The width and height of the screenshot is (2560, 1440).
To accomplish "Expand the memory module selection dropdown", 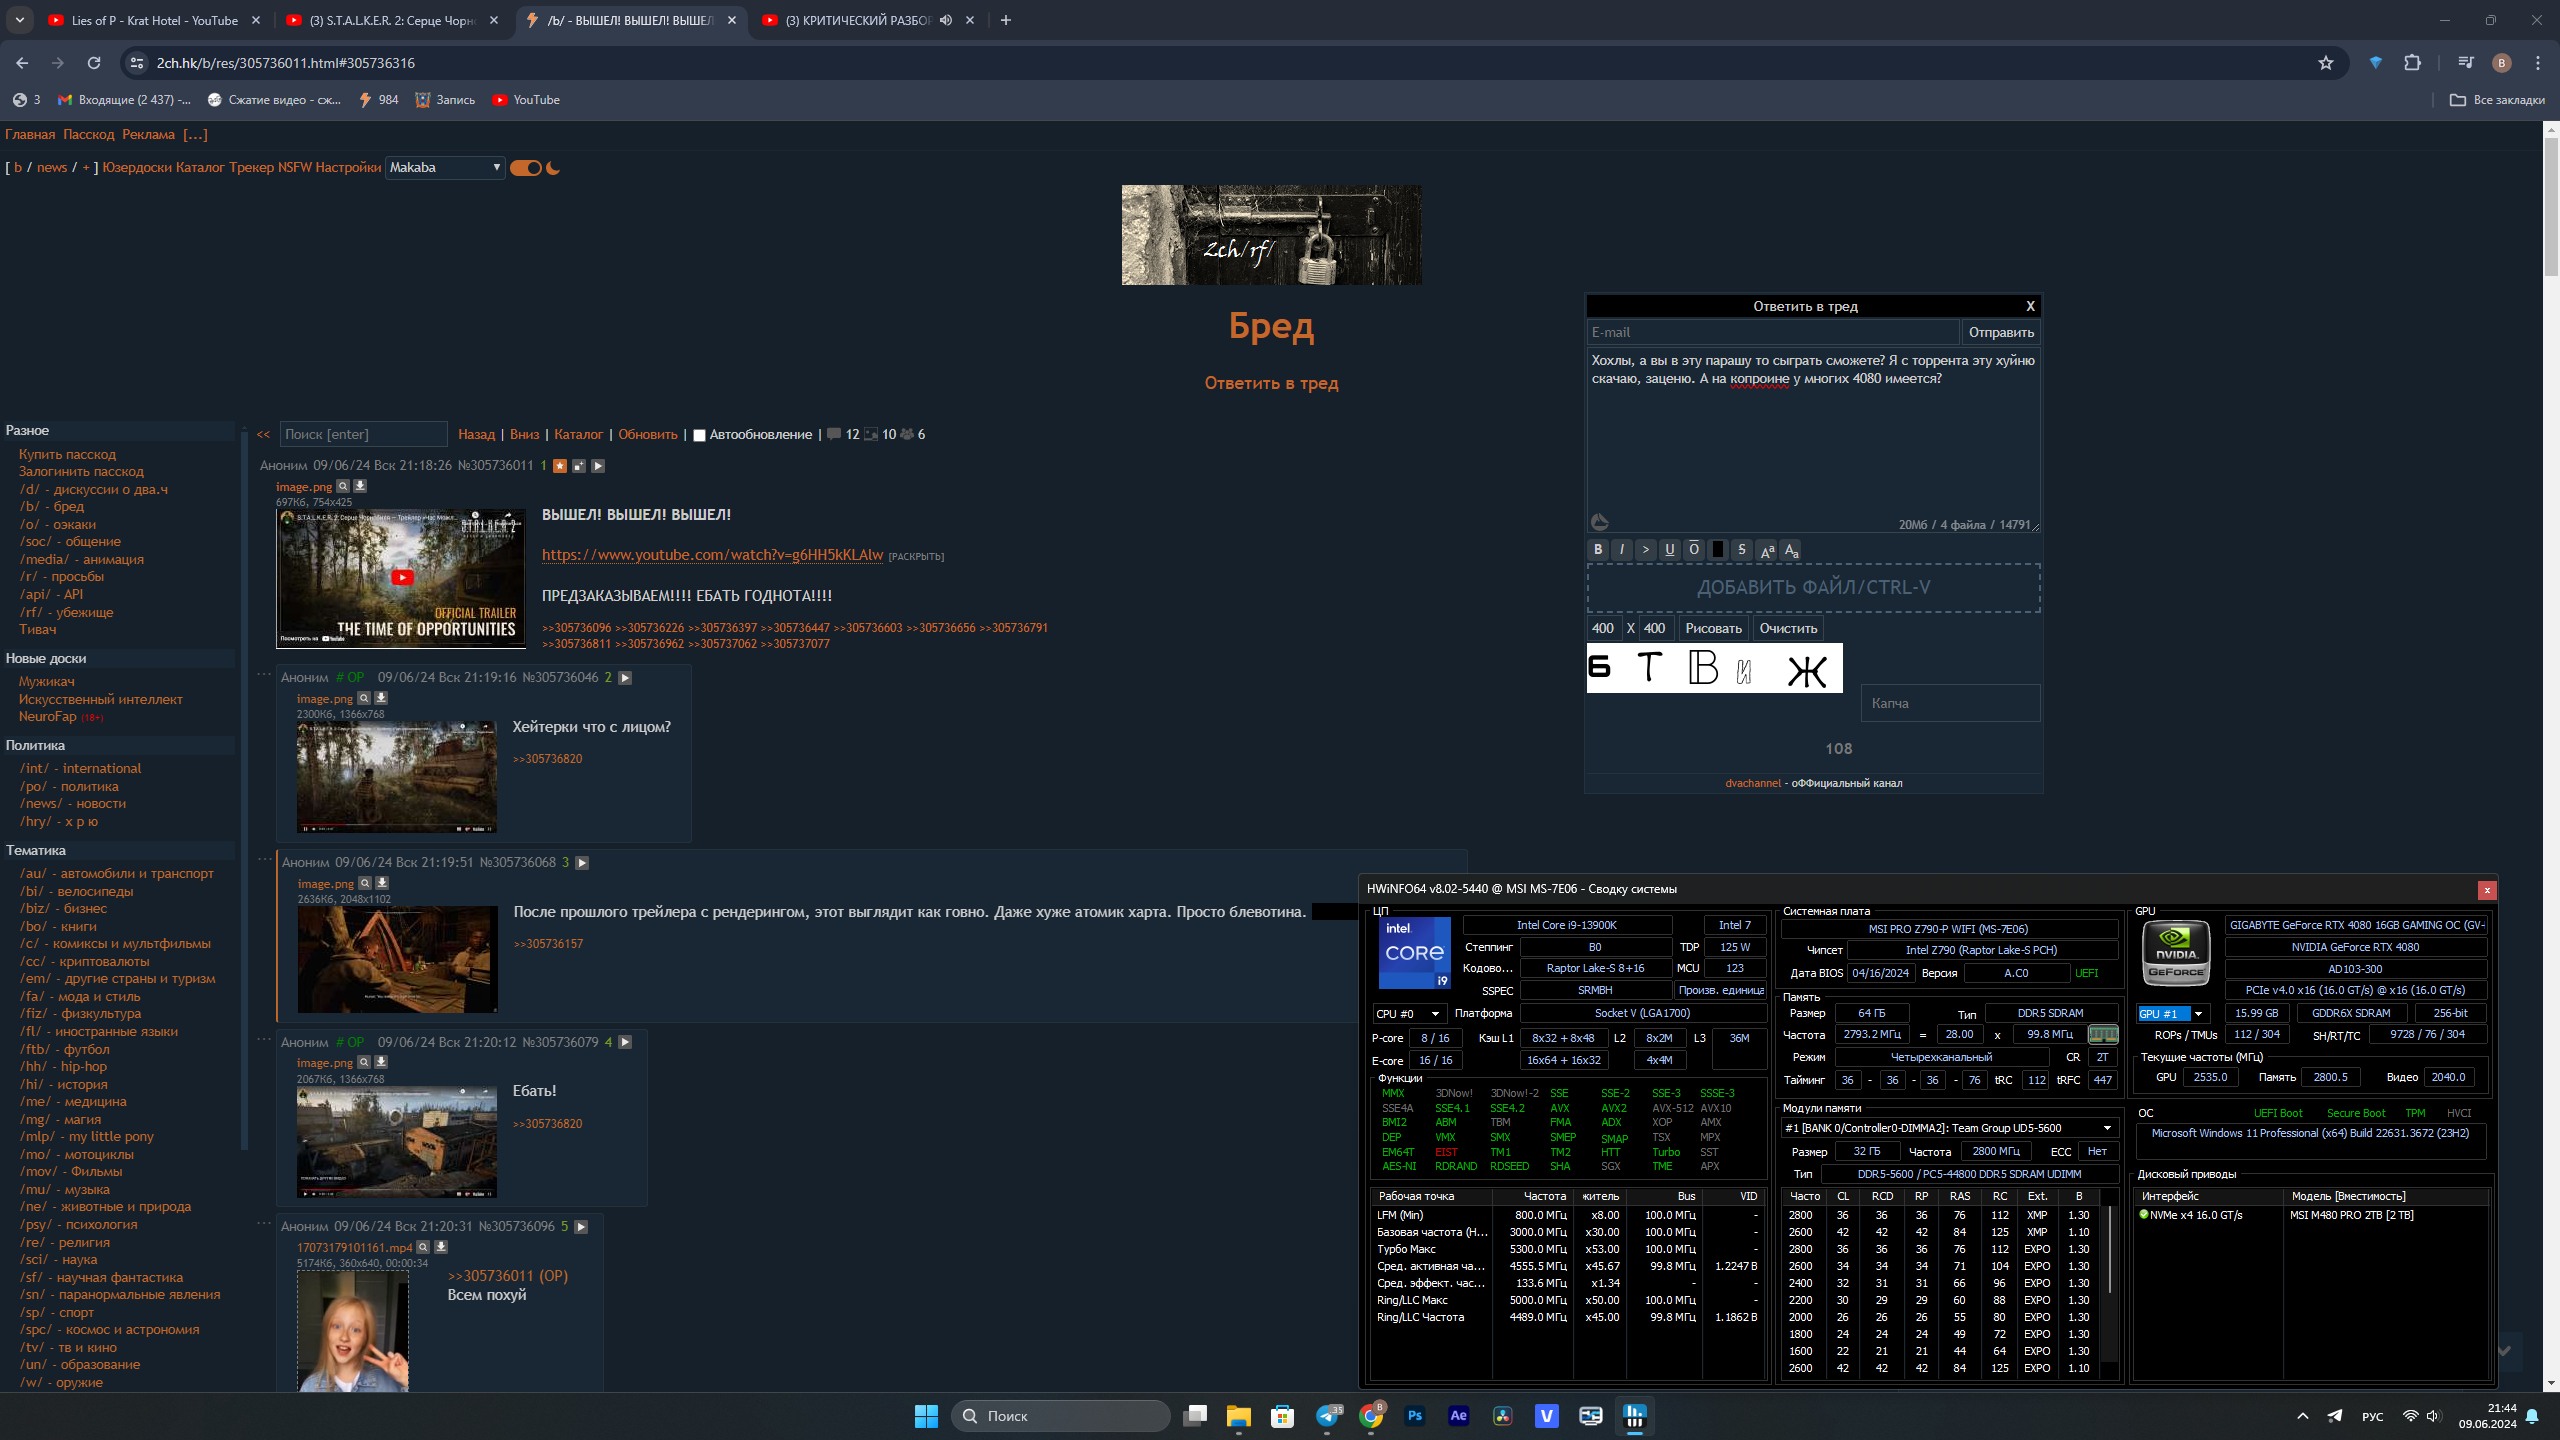I will tap(2107, 1128).
